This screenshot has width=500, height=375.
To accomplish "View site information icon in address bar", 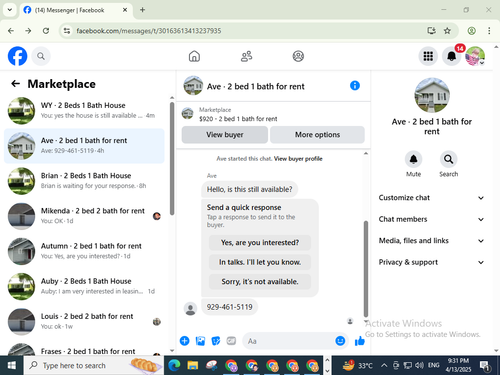I will 67,31.
